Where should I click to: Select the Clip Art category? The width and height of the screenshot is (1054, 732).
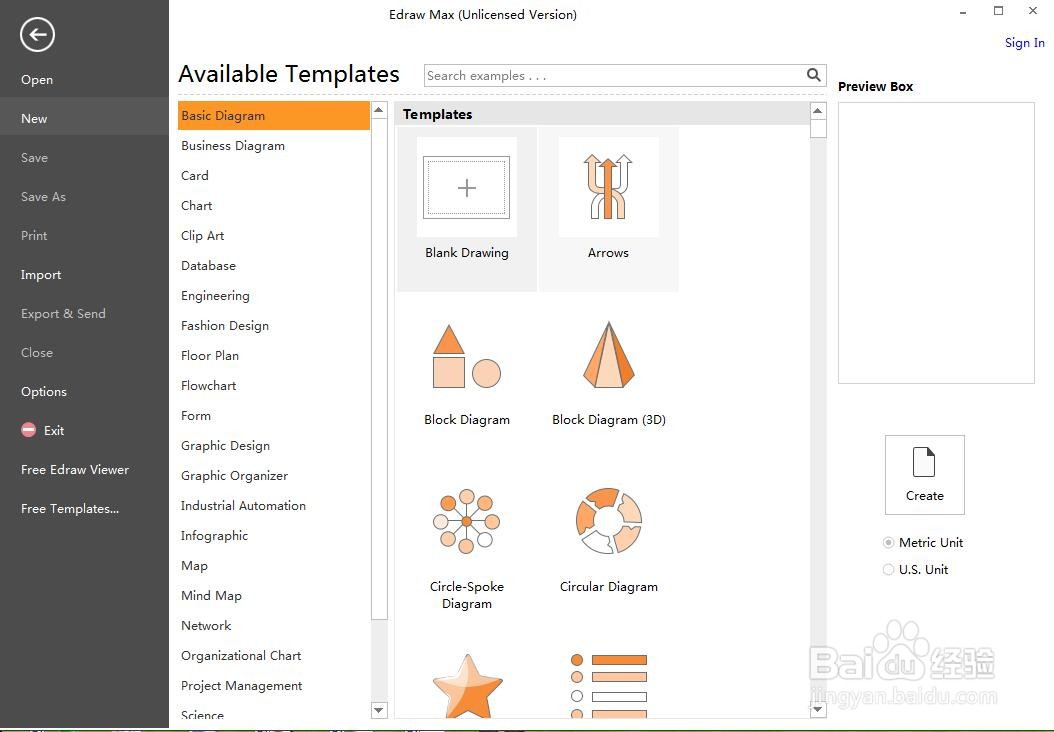[202, 235]
